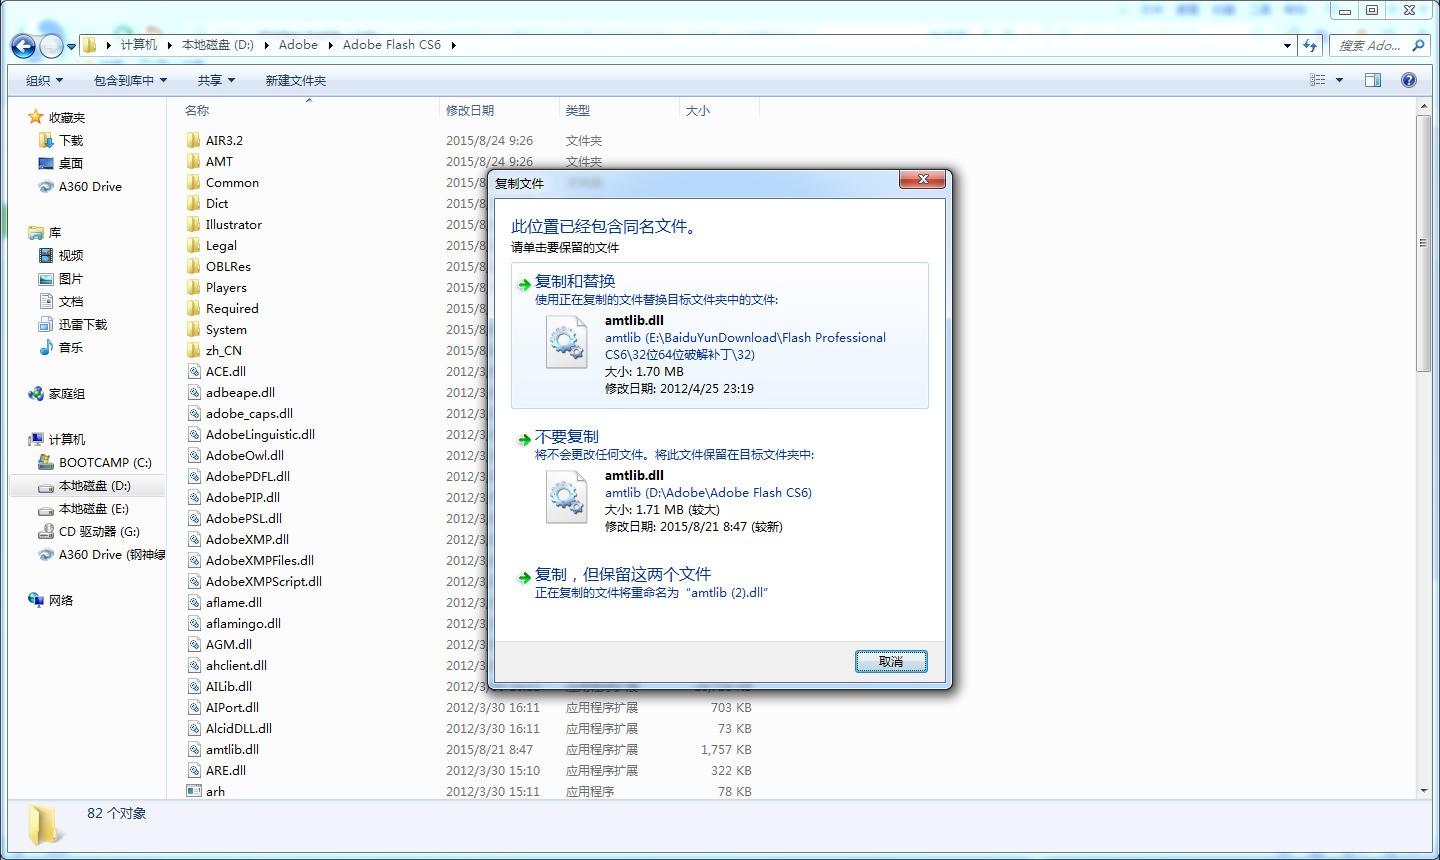Click the 家庭组 homegroup icon
Image resolution: width=1440 pixels, height=860 pixels.
(36, 394)
